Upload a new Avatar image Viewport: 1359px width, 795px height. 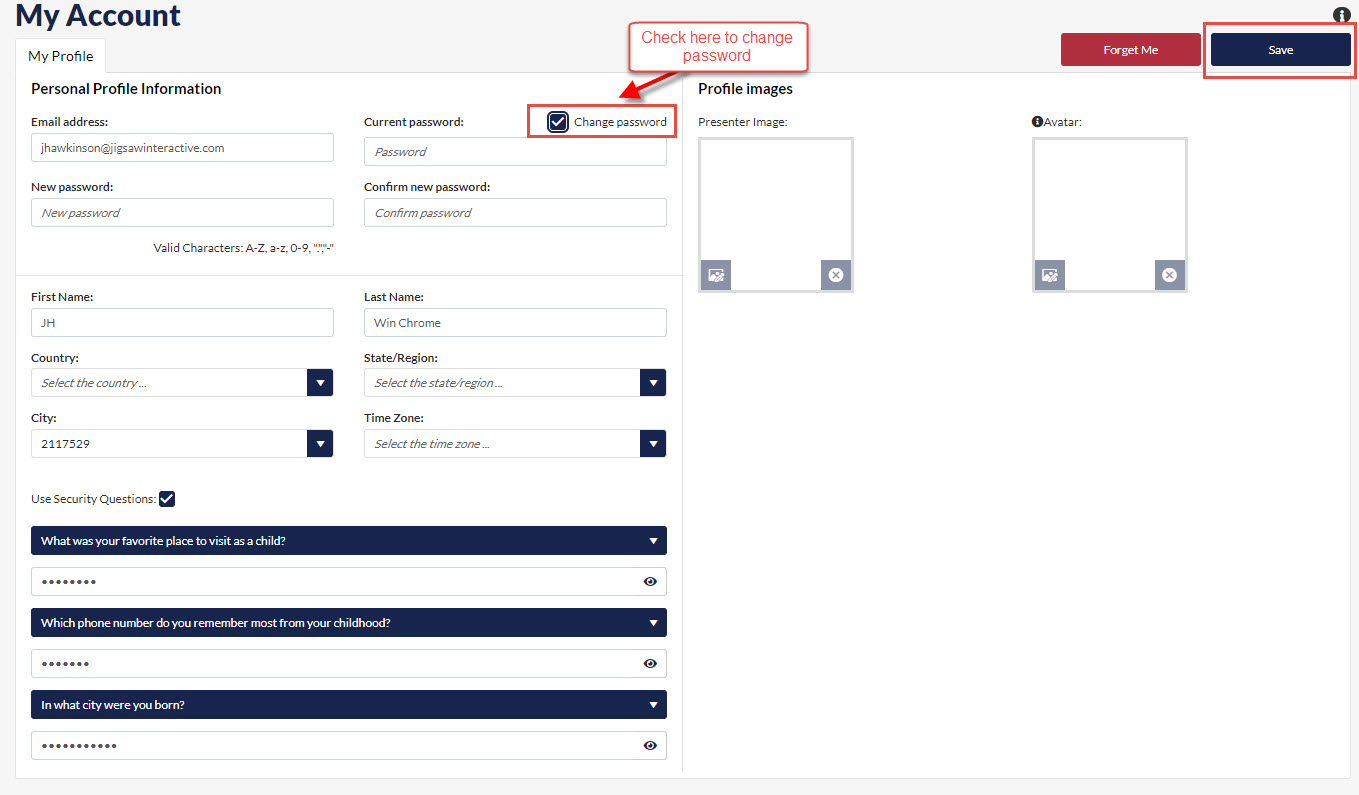click(x=1049, y=275)
